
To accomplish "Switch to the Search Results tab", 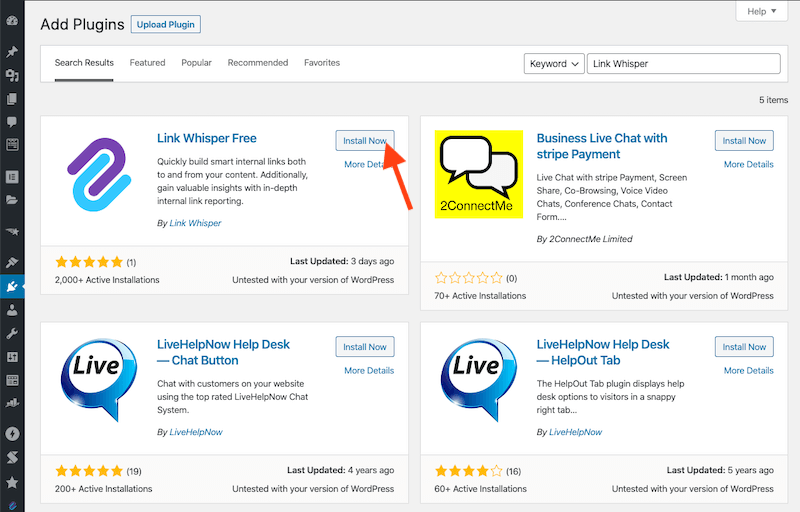I will tap(84, 63).
